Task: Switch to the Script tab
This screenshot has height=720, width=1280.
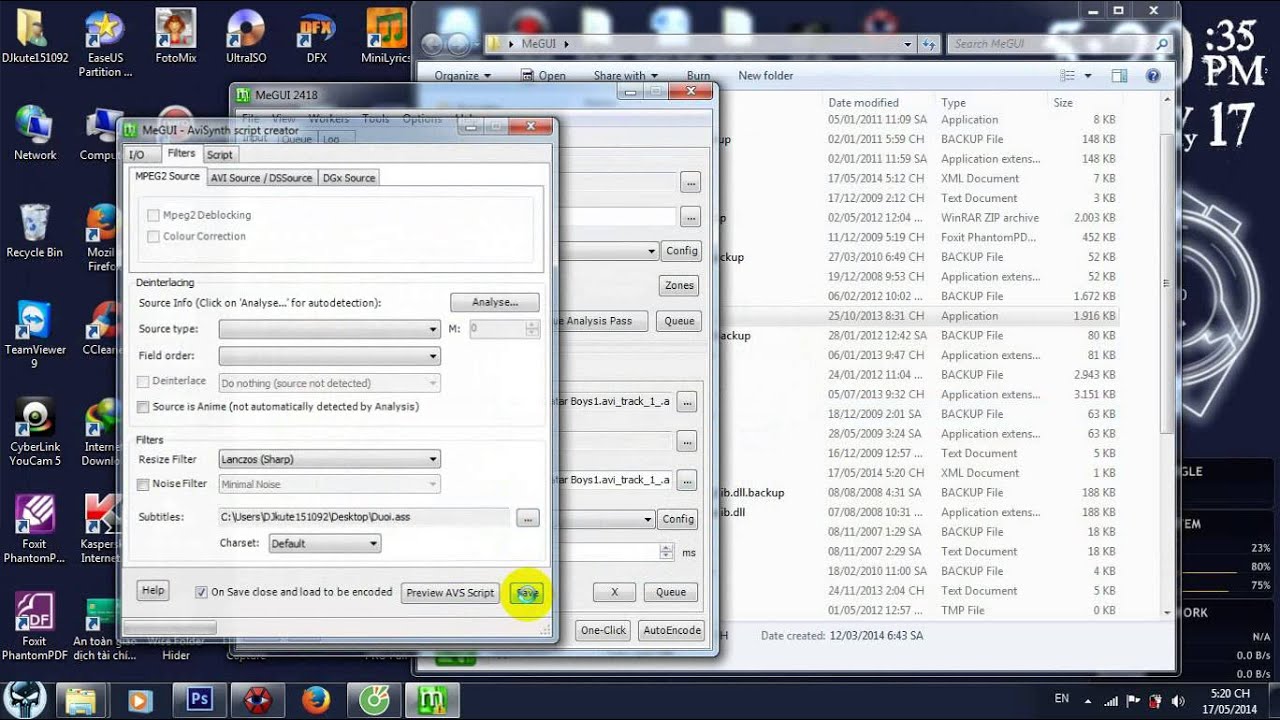Action: point(220,155)
